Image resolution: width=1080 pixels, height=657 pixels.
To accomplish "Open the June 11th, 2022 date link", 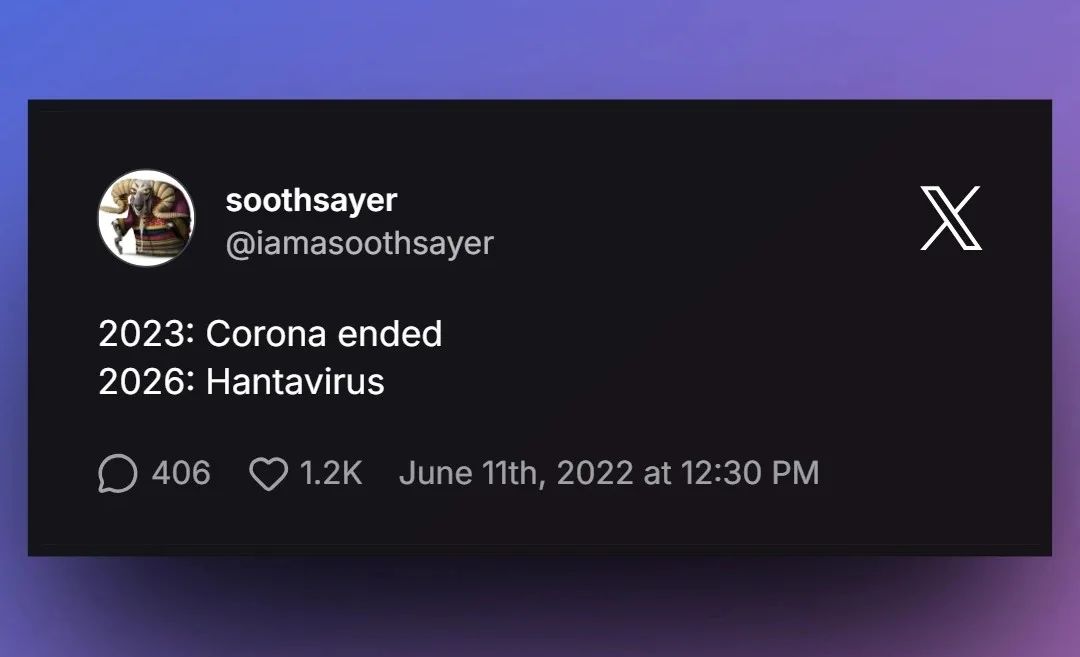I will click(x=516, y=473).
